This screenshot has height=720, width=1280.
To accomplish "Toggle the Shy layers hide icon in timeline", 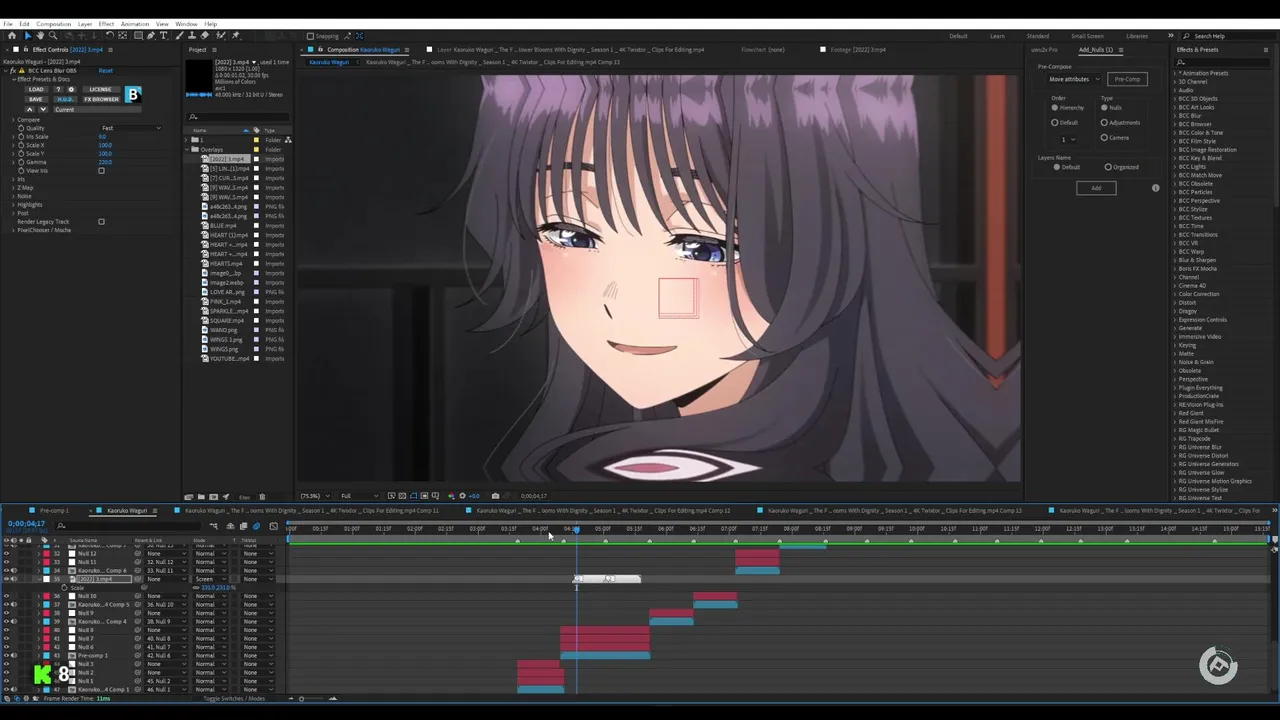I will [230, 526].
